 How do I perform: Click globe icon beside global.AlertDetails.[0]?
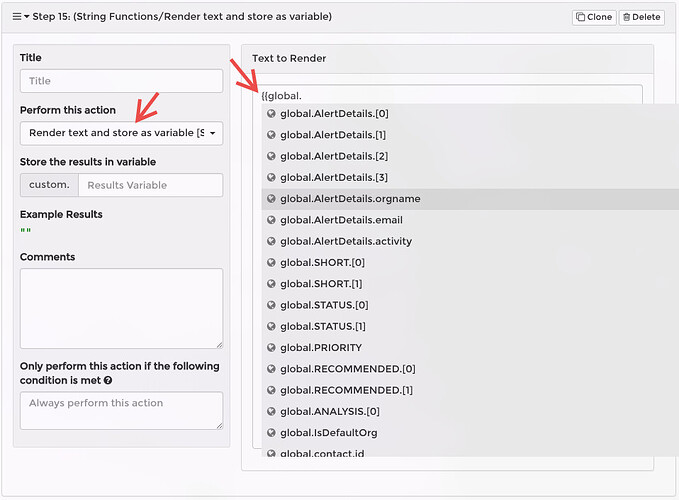pos(271,114)
